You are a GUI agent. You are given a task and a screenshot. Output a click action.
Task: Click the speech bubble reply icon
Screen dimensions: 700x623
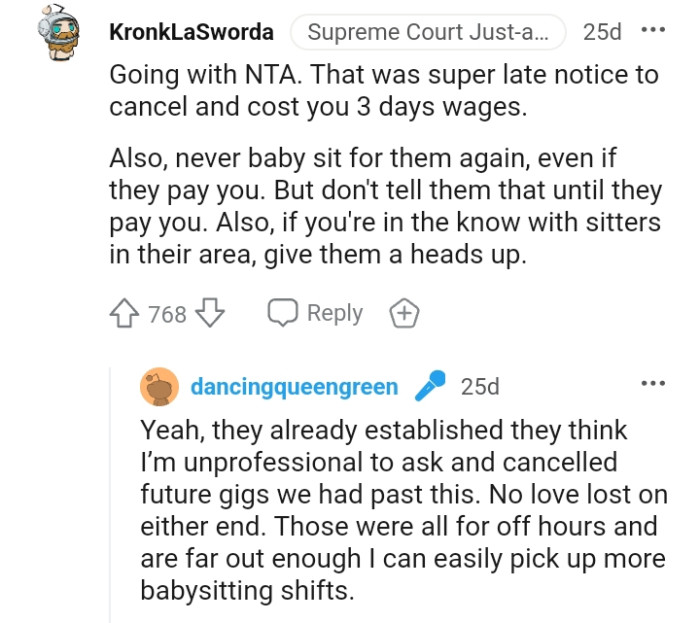[x=282, y=313]
